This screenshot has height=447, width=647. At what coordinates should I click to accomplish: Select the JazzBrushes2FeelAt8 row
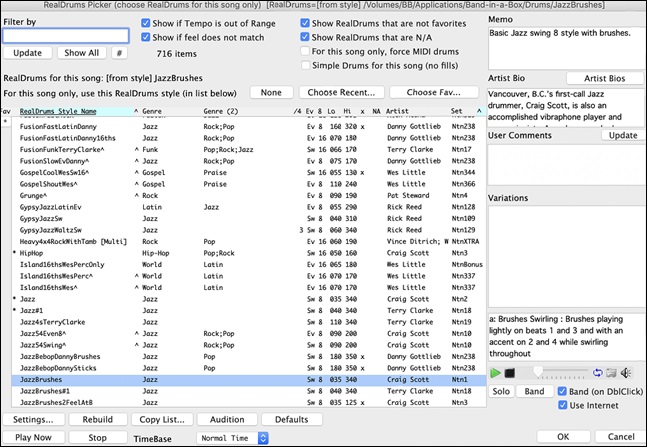249,402
